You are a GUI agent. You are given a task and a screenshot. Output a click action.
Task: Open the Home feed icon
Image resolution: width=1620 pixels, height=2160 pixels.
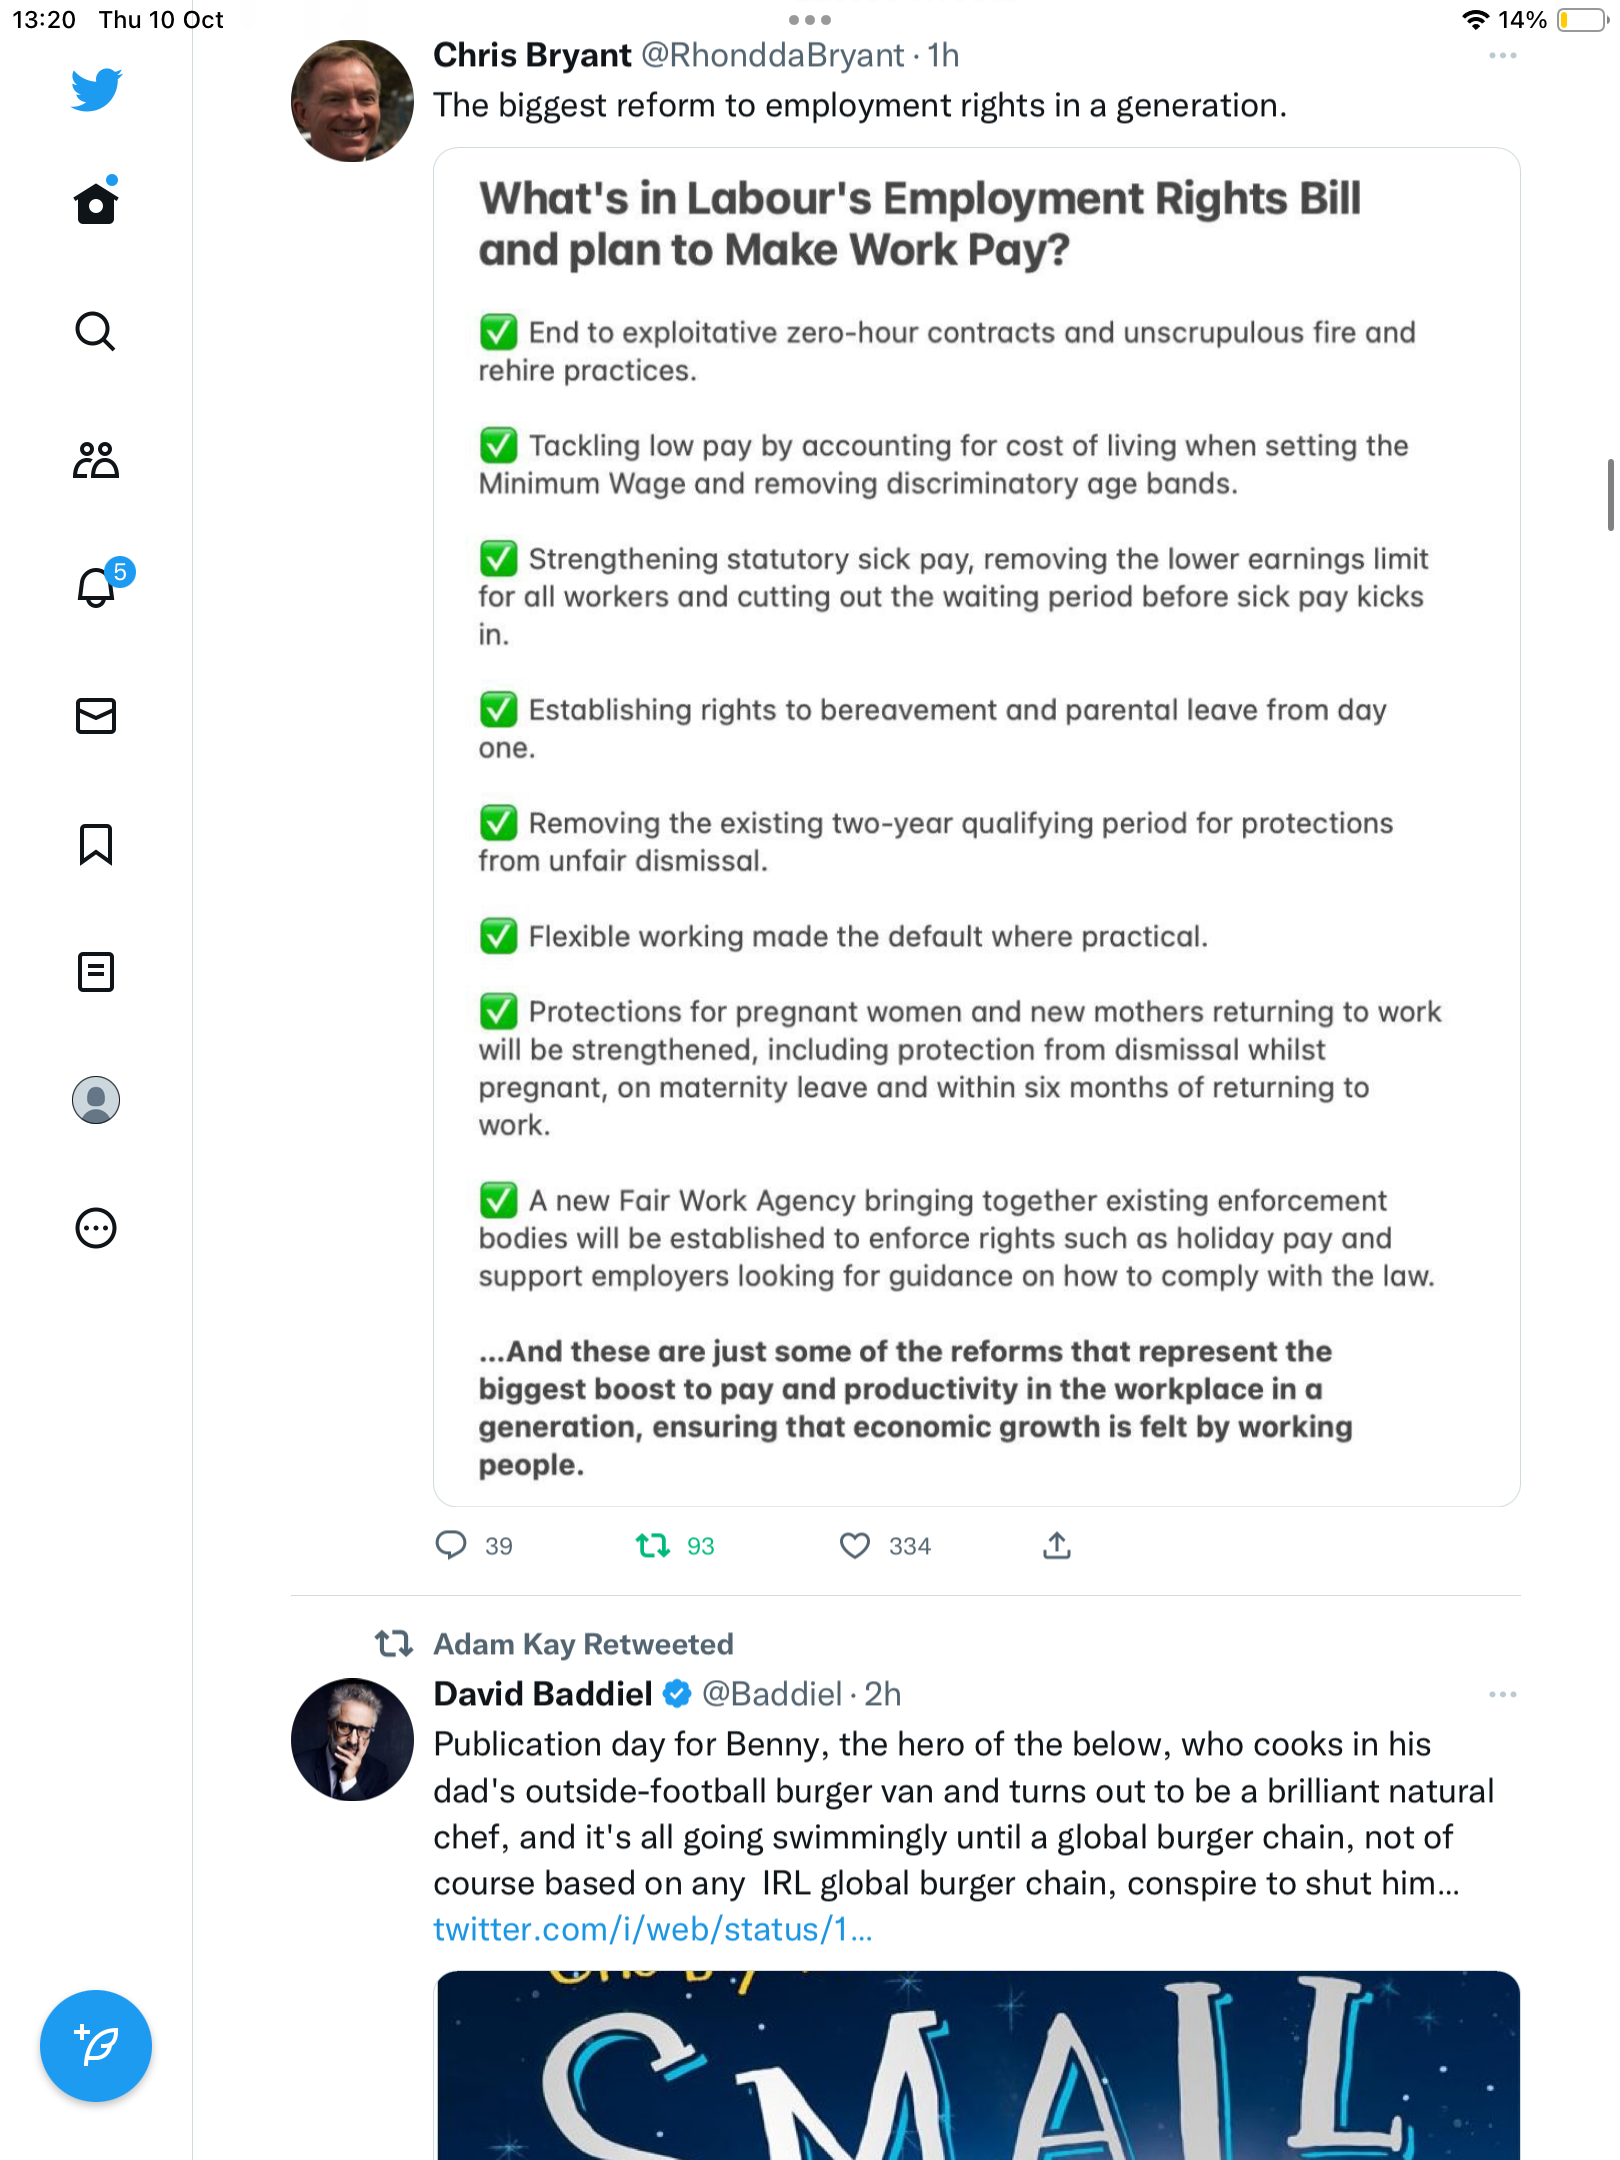96,202
